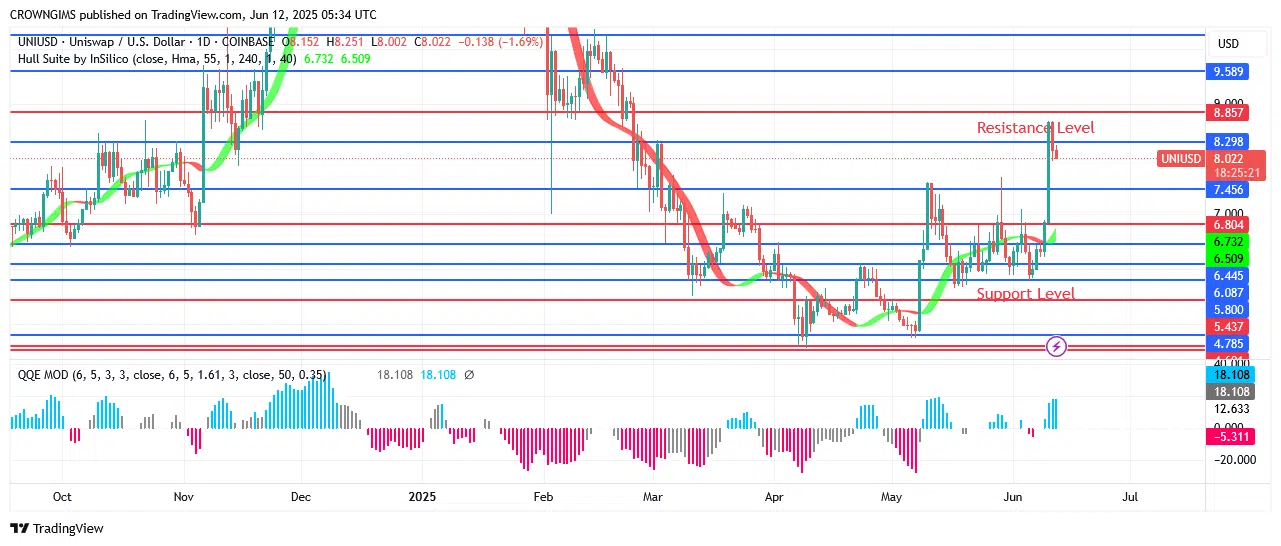Click the Jun label on the time axis
The width and height of the screenshot is (1281, 546).
tap(1013, 496)
